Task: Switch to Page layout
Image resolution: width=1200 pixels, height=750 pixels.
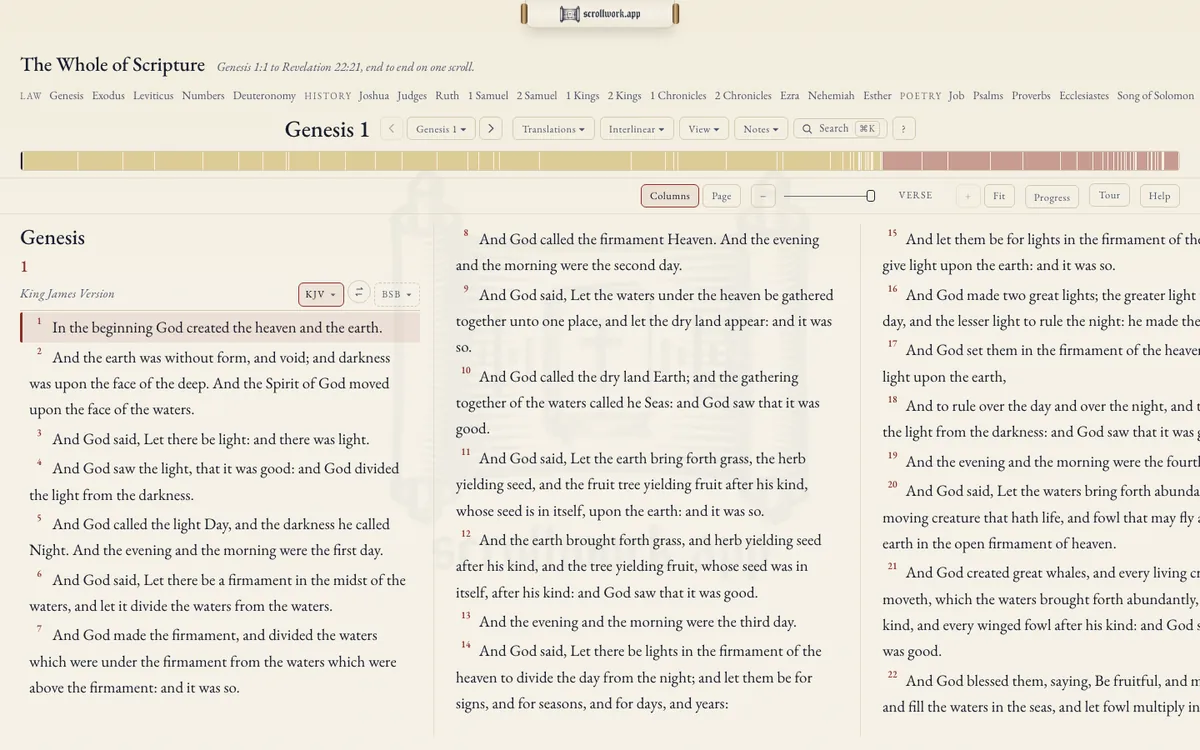Action: 721,196
